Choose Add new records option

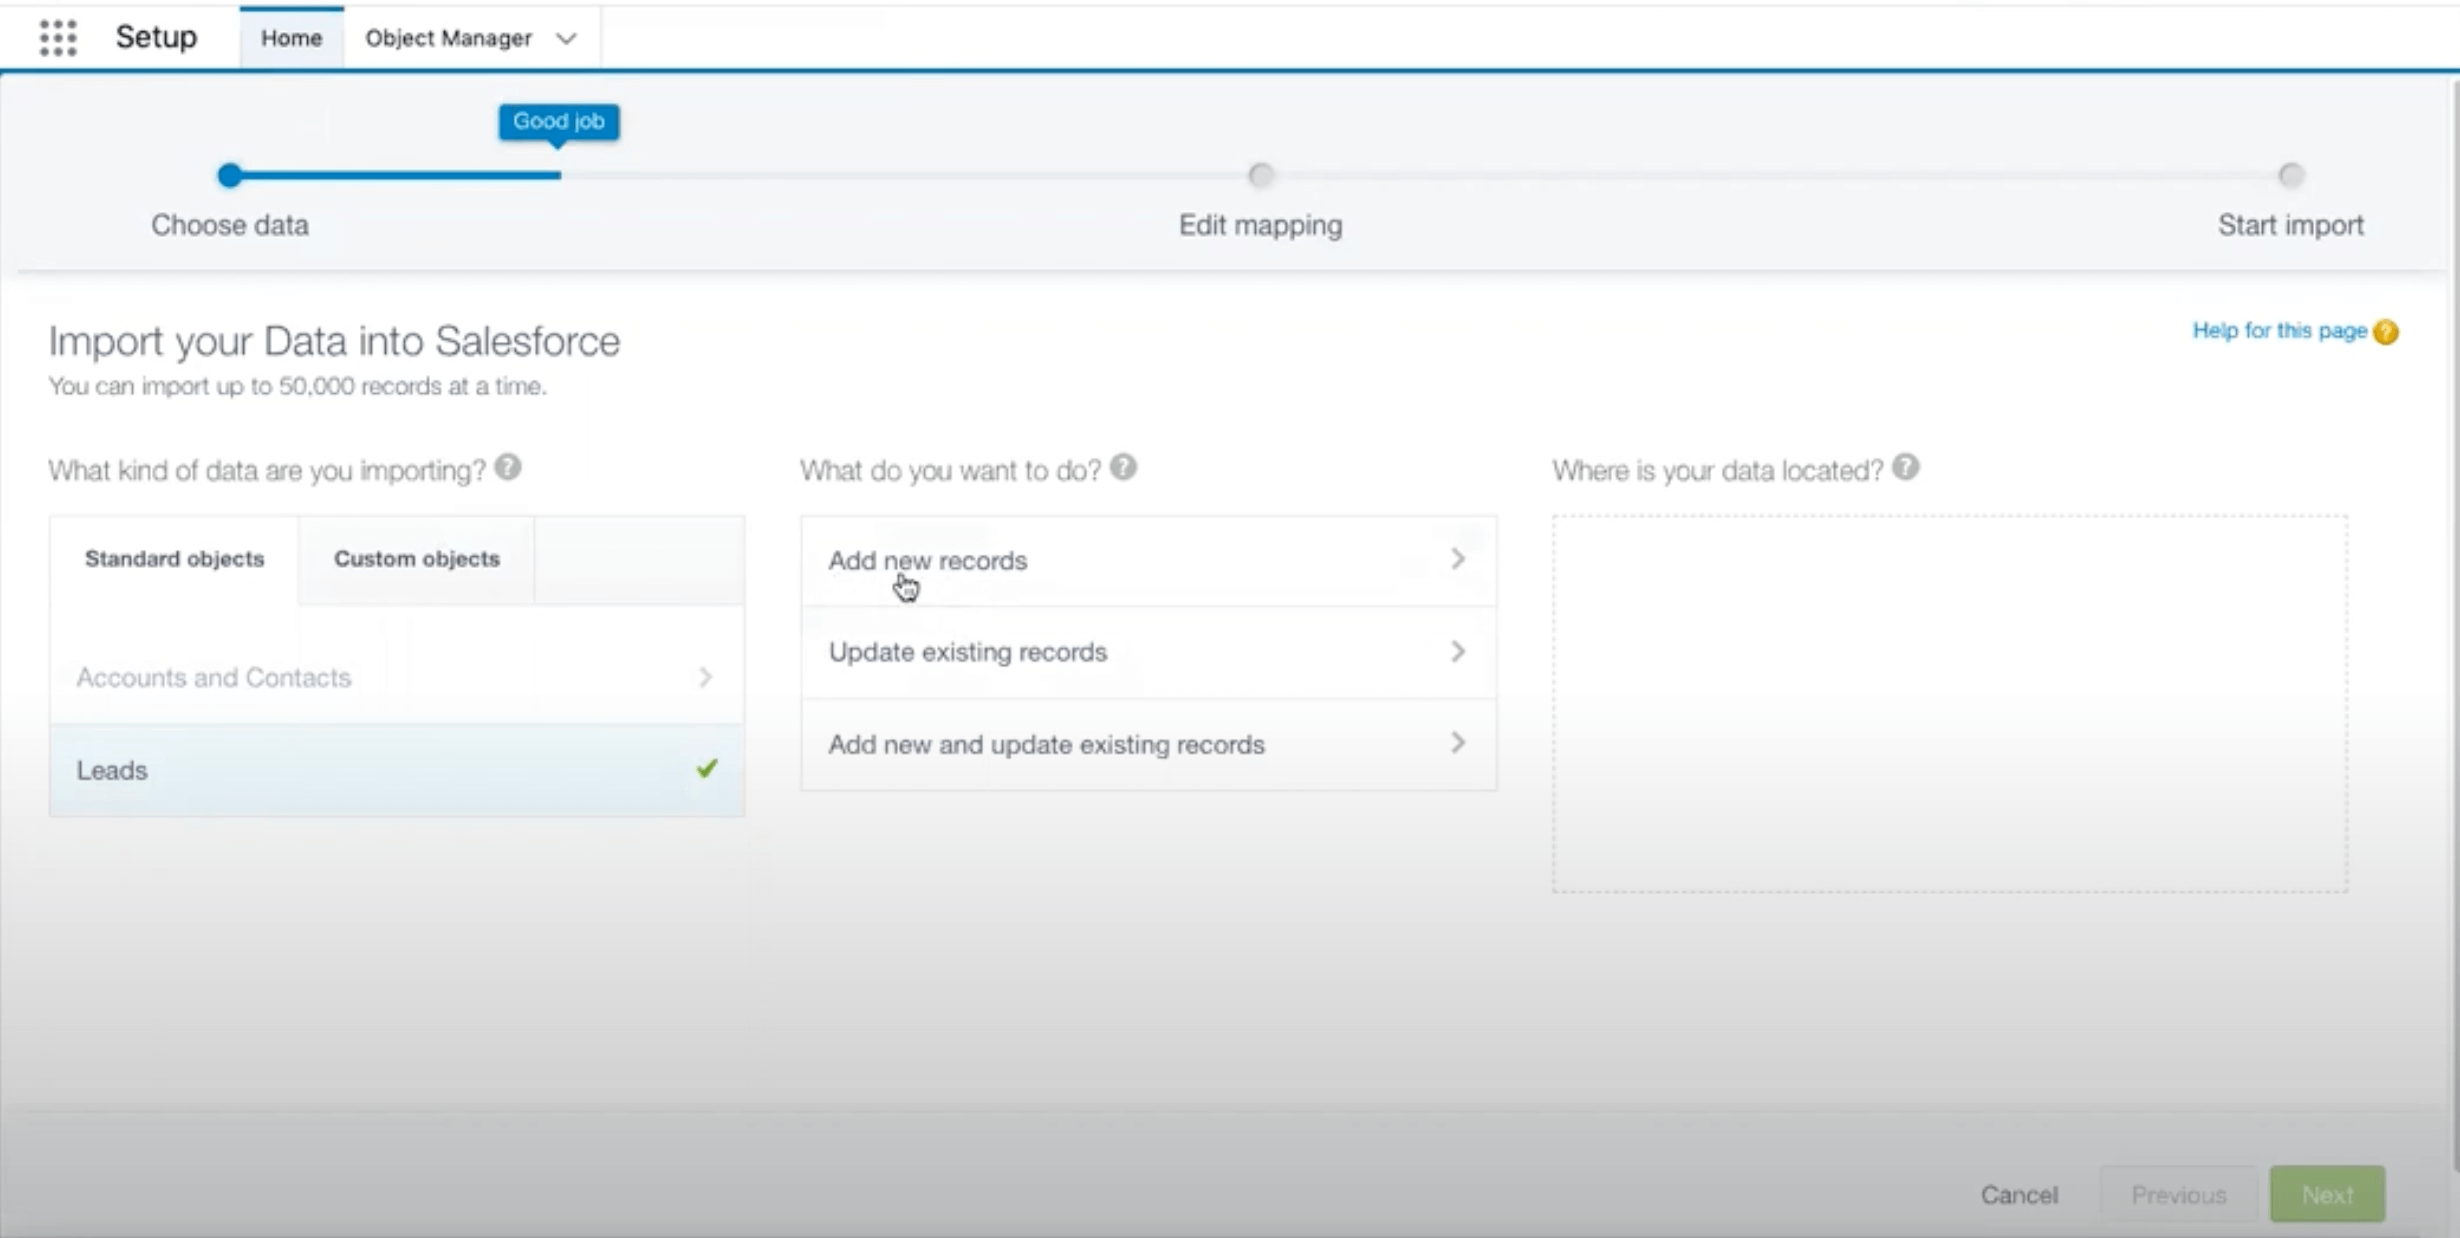(x=1148, y=560)
